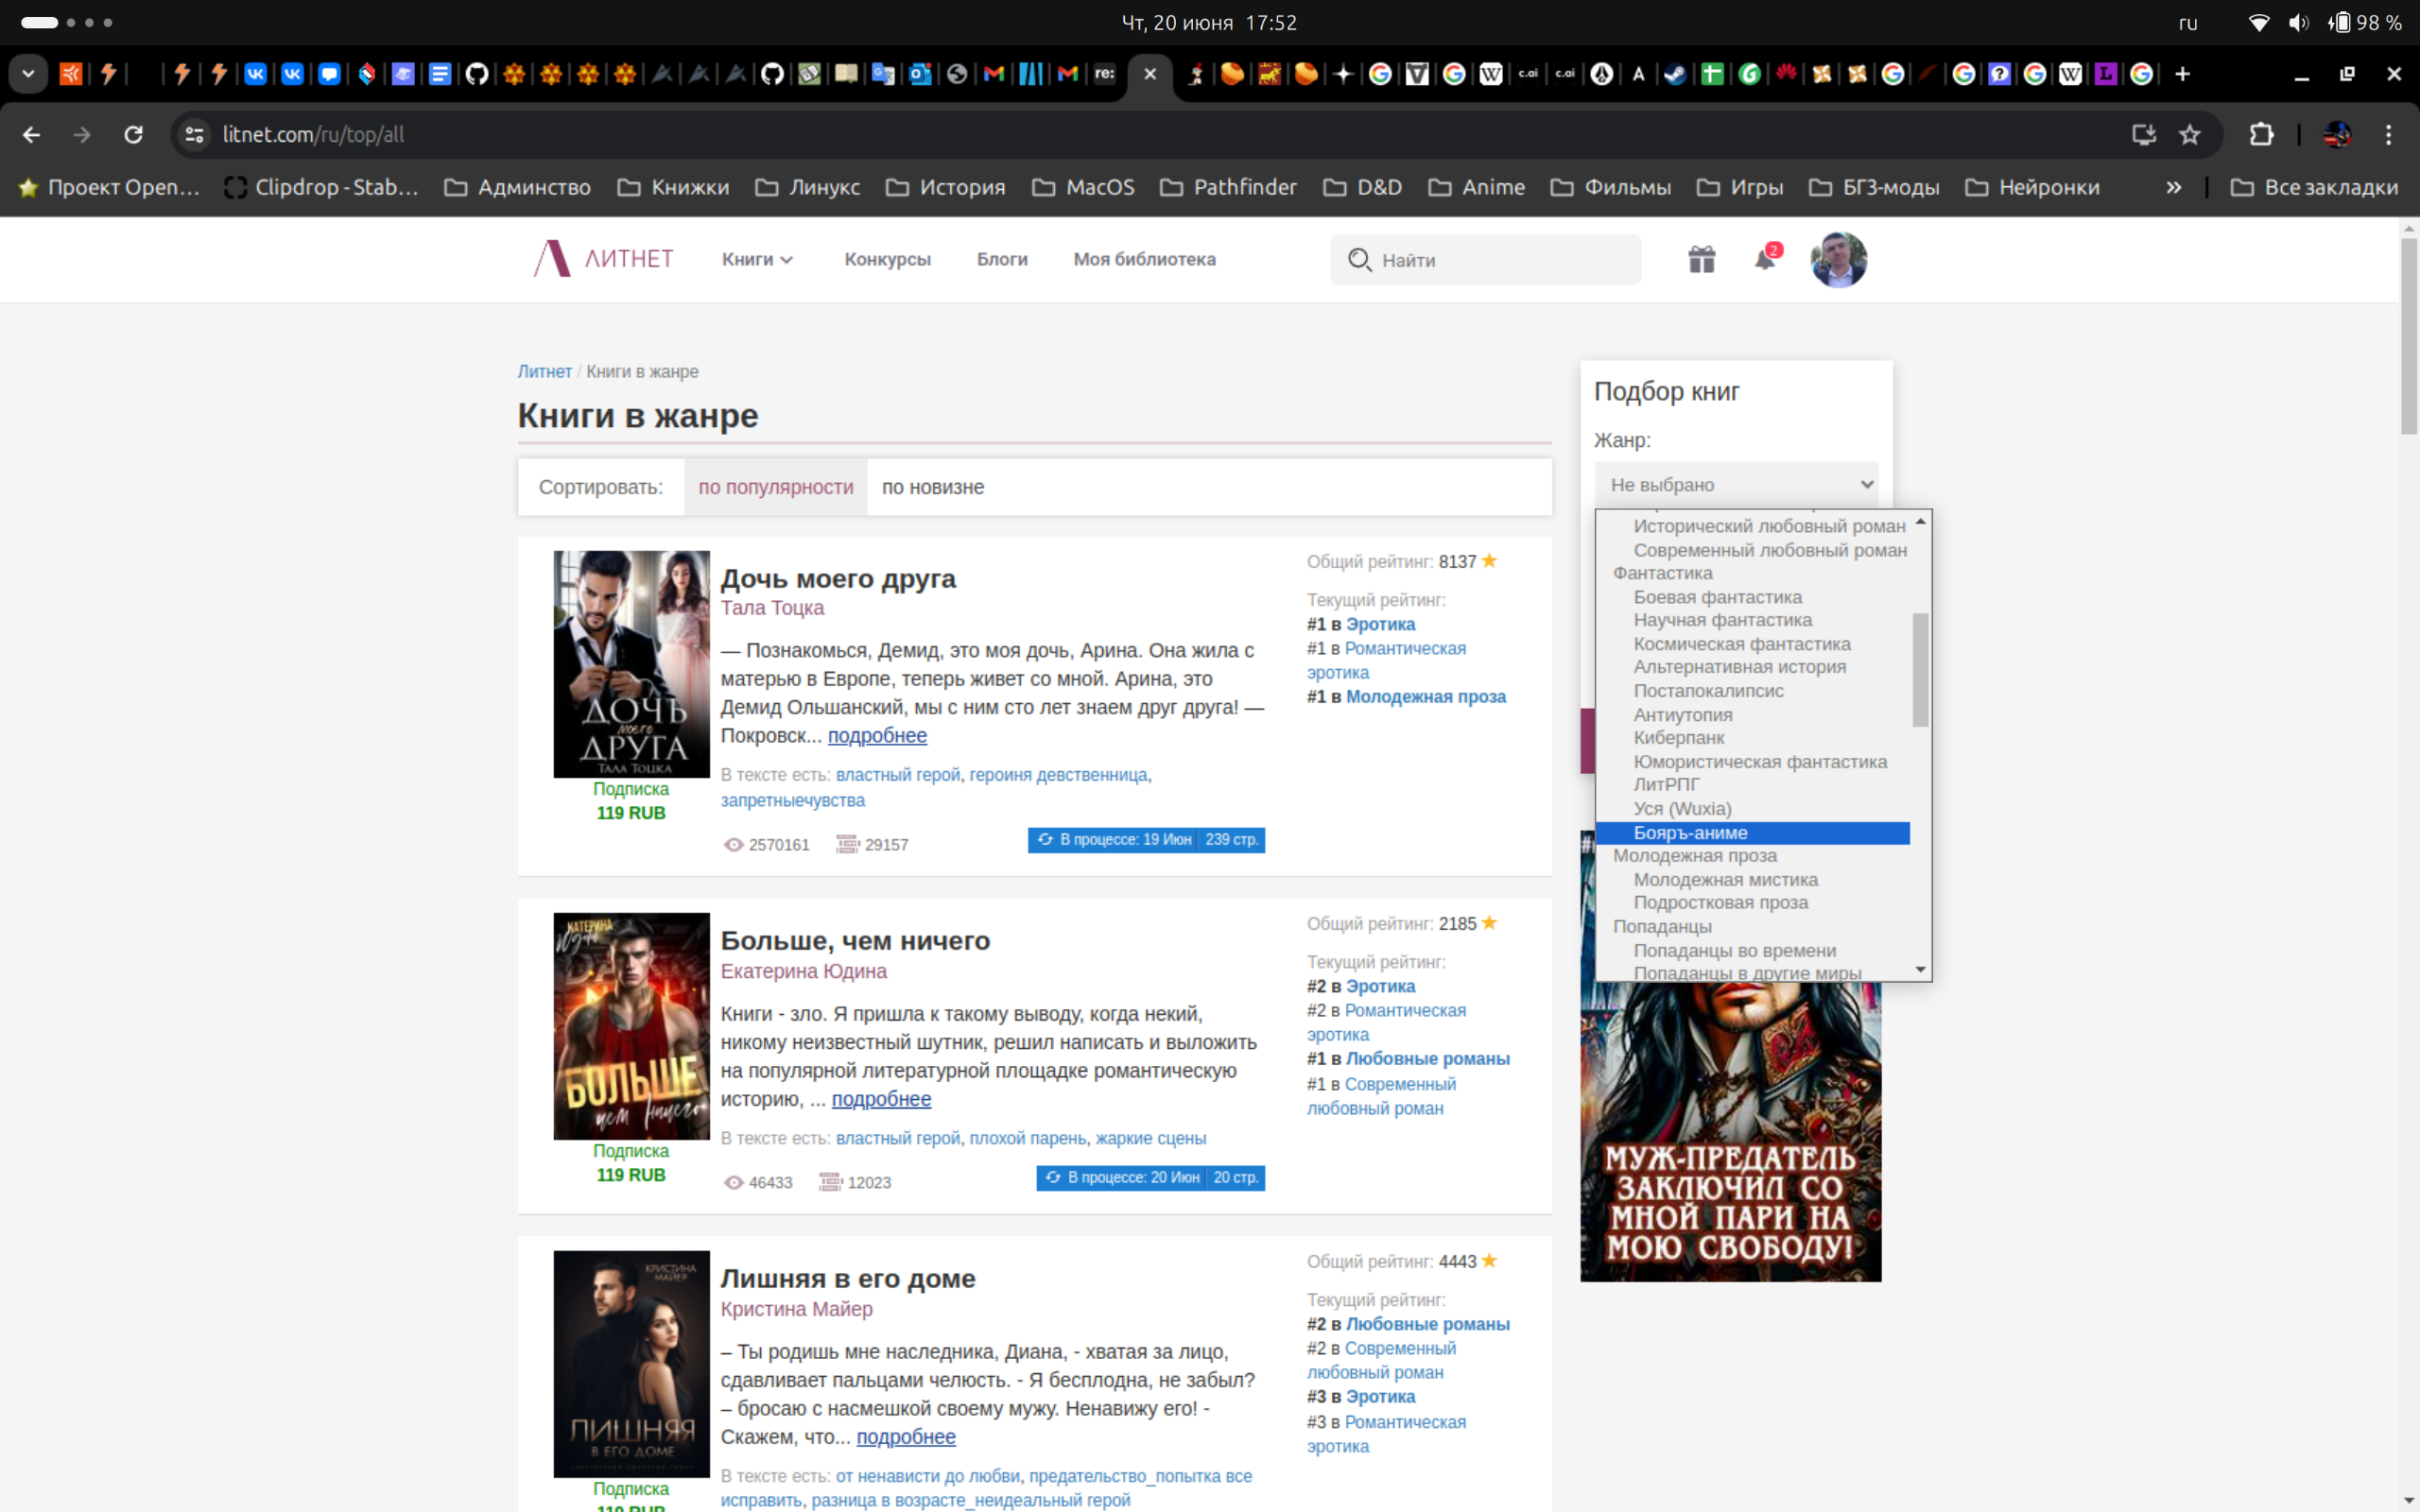Switch to the Steam tab
Image resolution: width=2420 pixels, height=1512 pixels.
[1675, 74]
